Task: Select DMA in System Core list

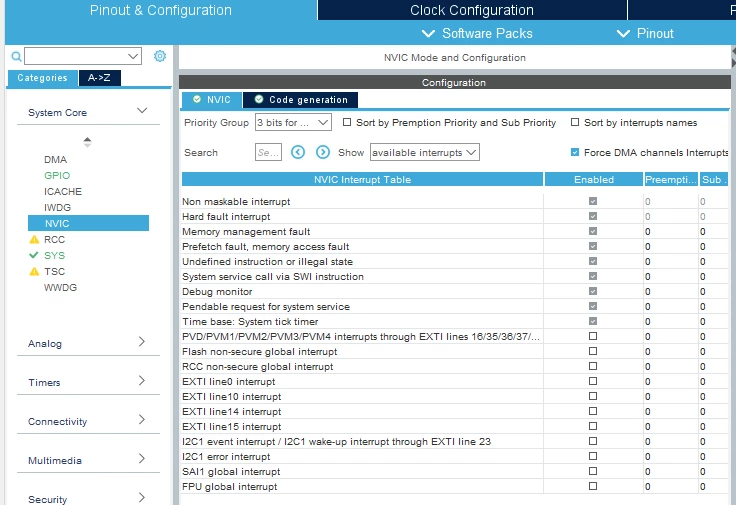Action: pyautogui.click(x=55, y=160)
